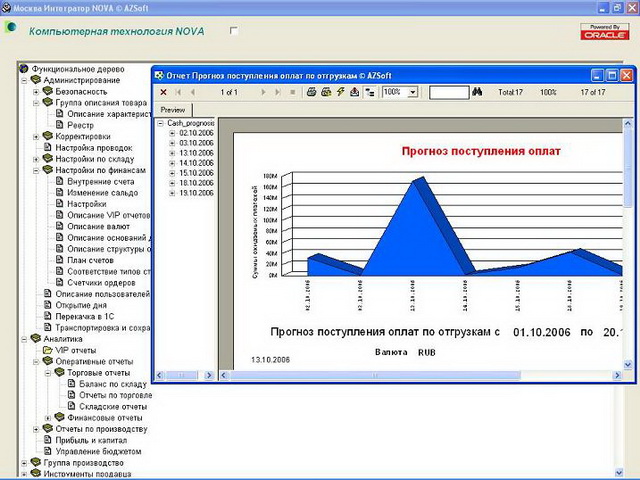Maximize the report window
This screenshot has height=480, width=640.
pos(612,75)
